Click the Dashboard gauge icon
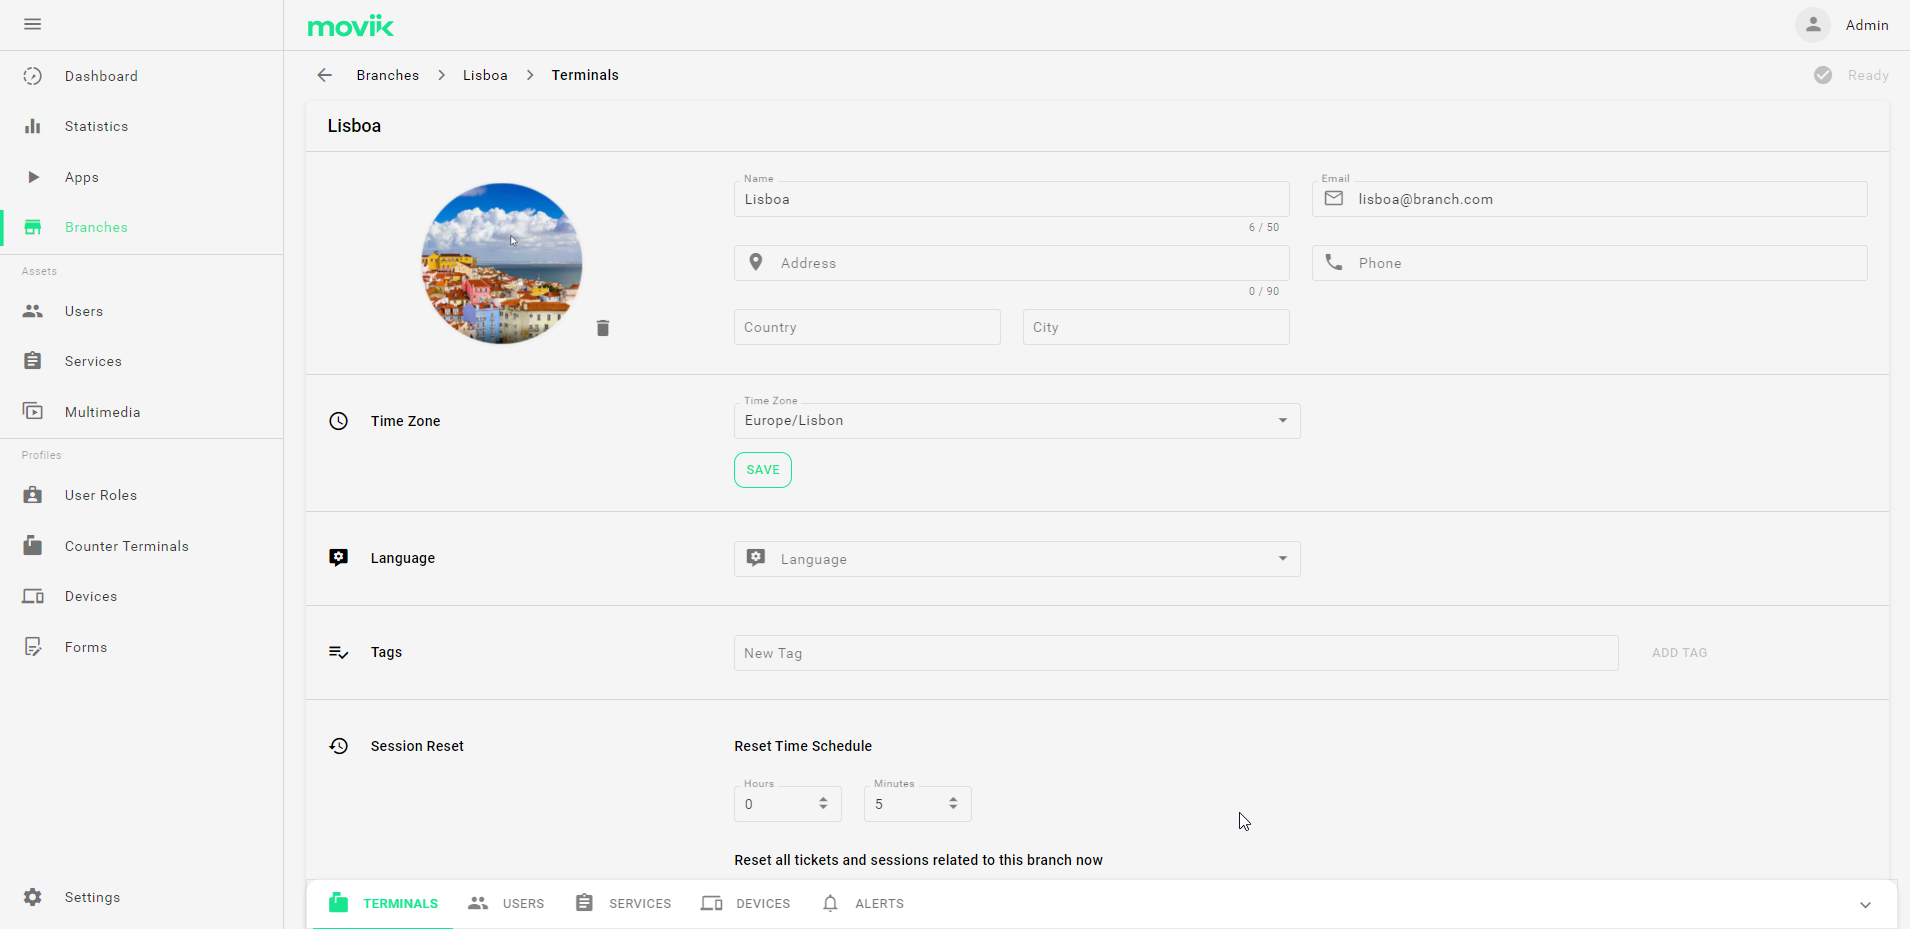Viewport: 1910px width, 929px height. (33, 76)
